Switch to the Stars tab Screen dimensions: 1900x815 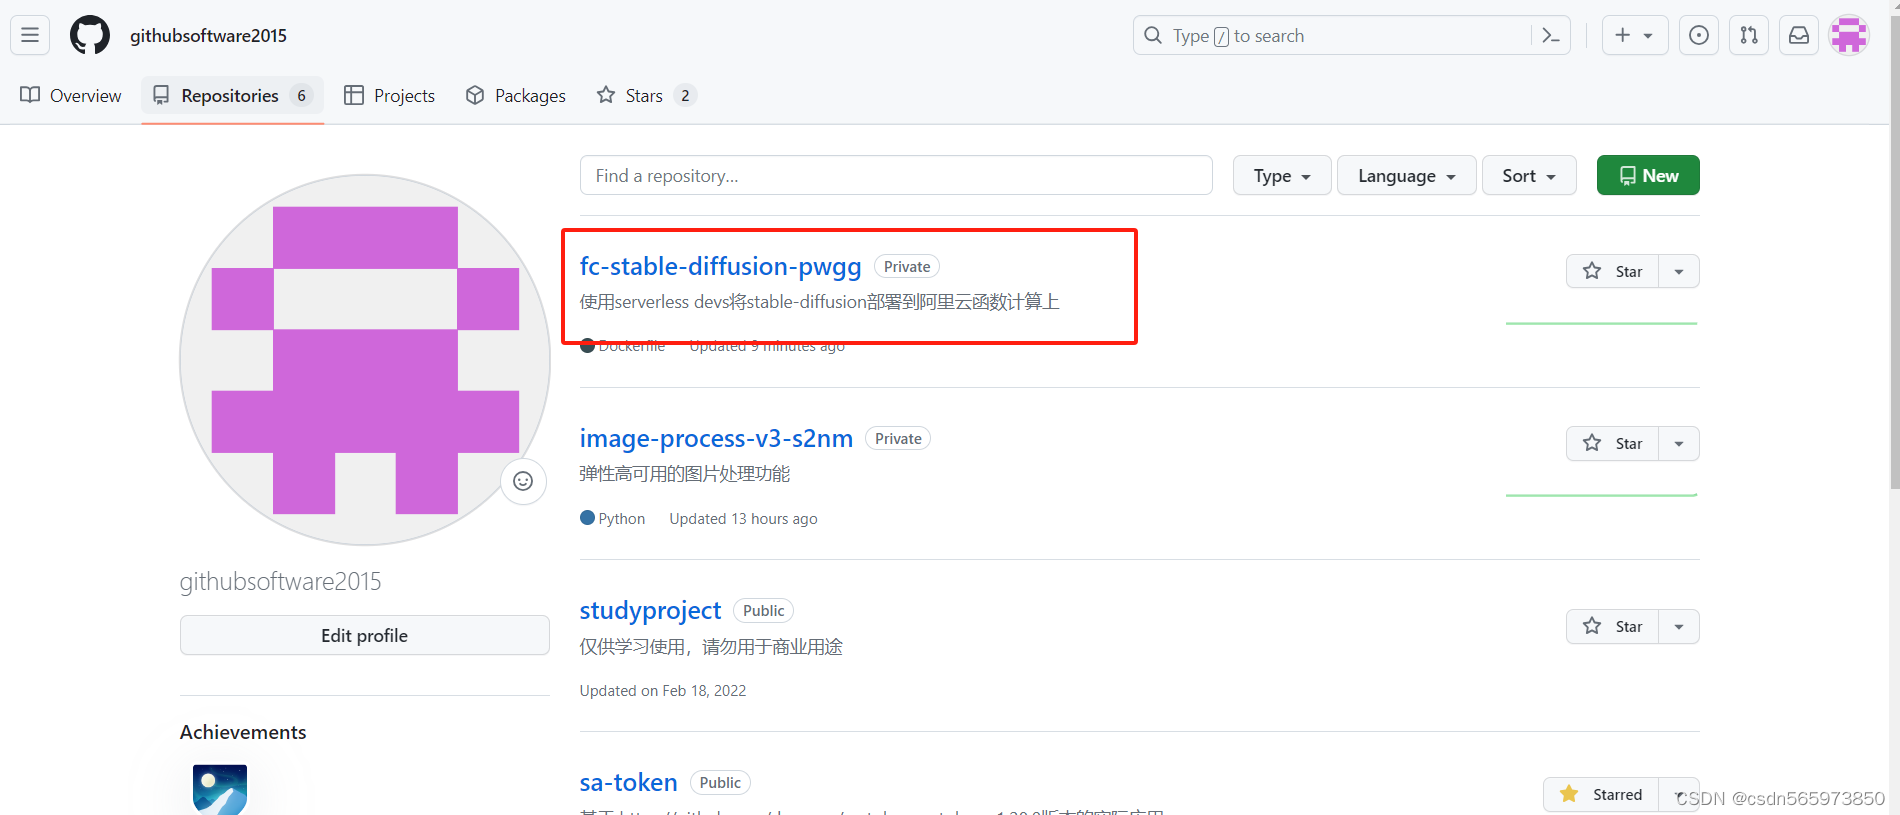point(646,95)
